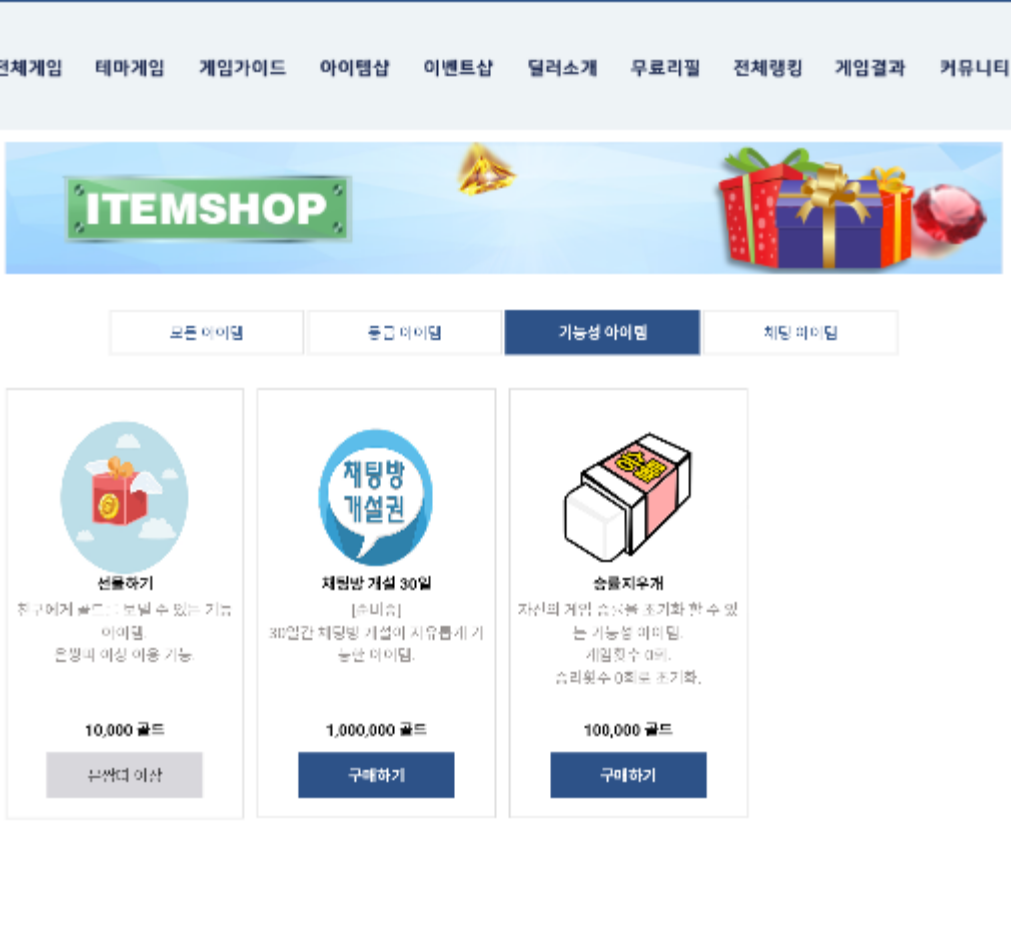Click the 채팅방 개설권 speech bubble icon
This screenshot has width=1011, height=932.
pyautogui.click(x=376, y=497)
